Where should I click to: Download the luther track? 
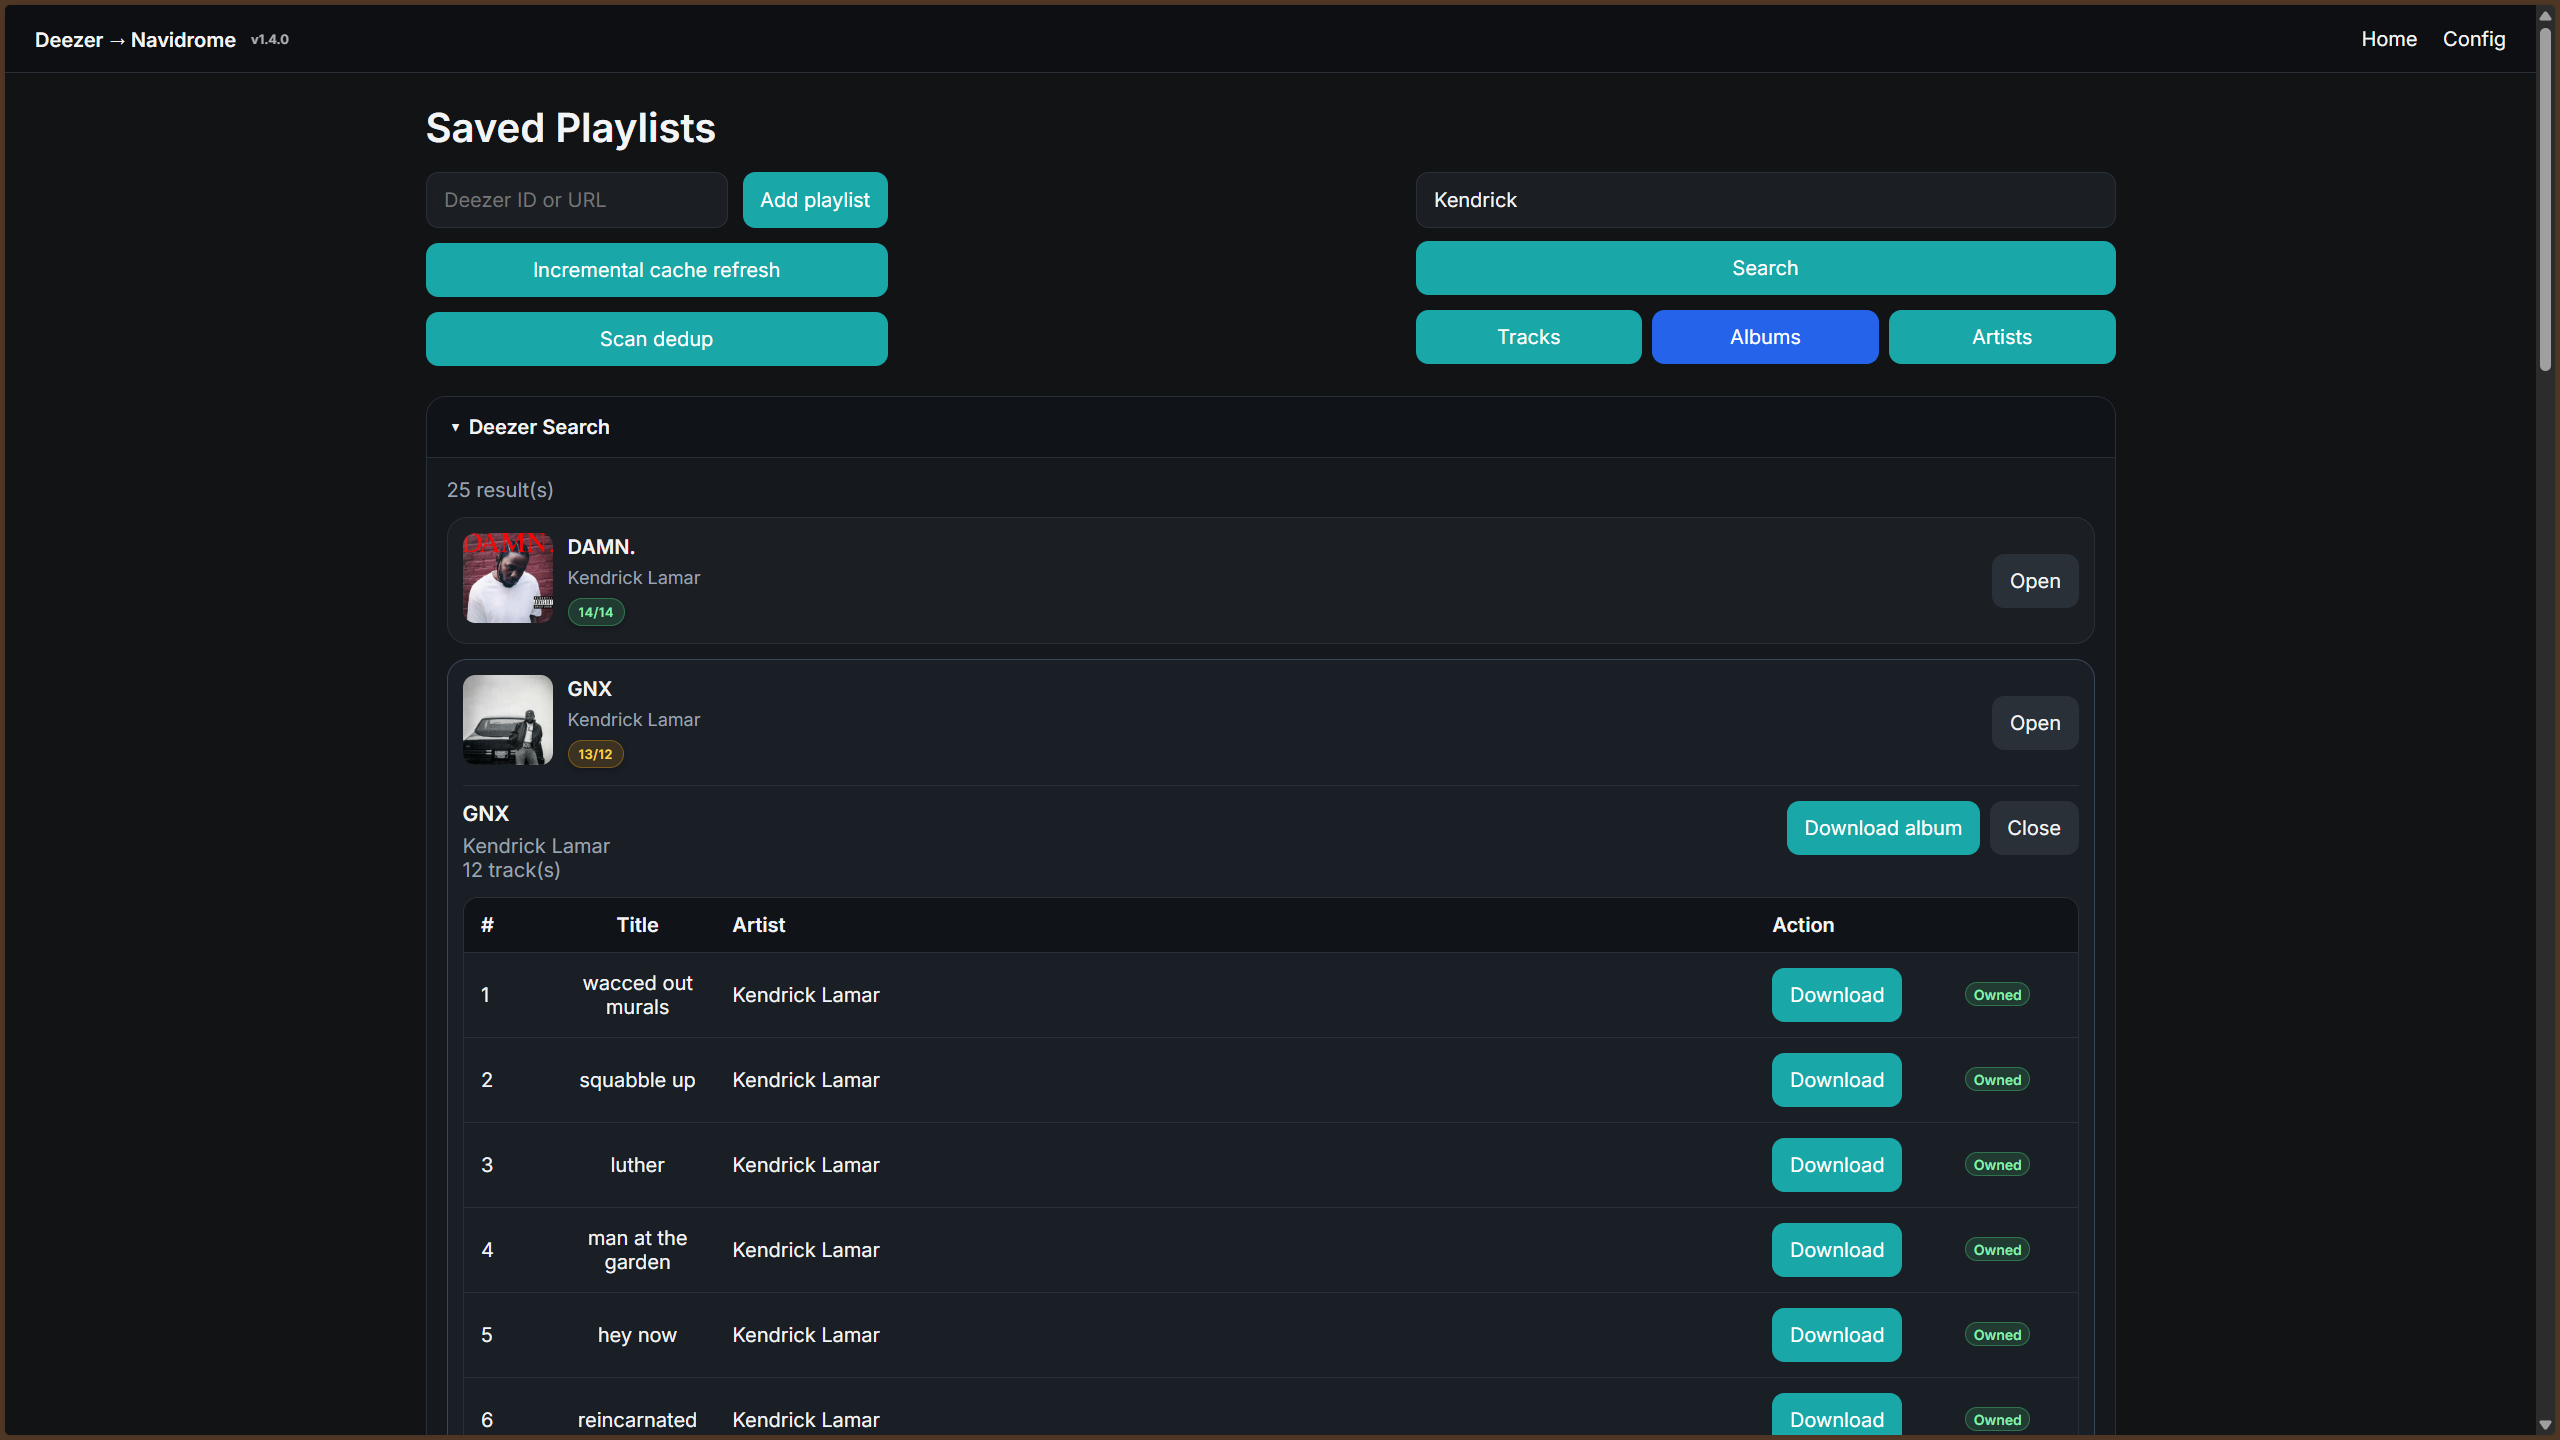[x=1837, y=1165]
